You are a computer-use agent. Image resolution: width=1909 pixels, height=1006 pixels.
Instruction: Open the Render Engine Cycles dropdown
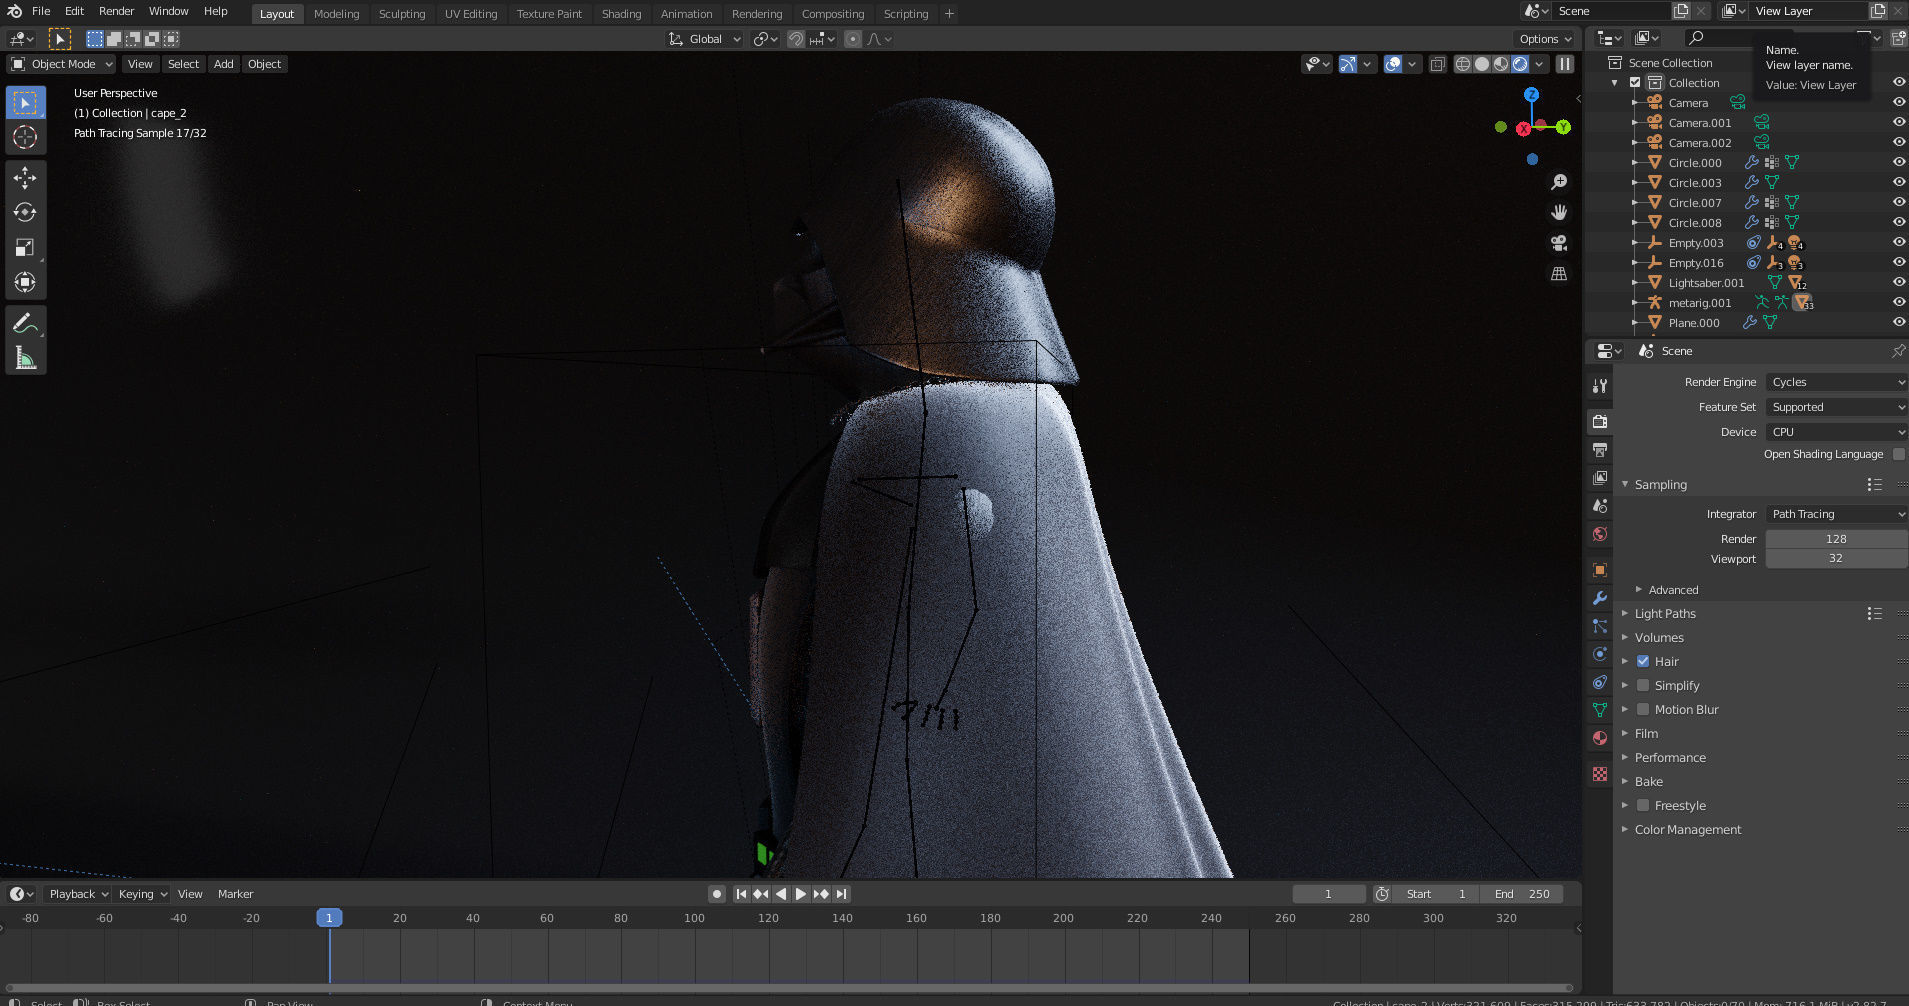click(1836, 382)
